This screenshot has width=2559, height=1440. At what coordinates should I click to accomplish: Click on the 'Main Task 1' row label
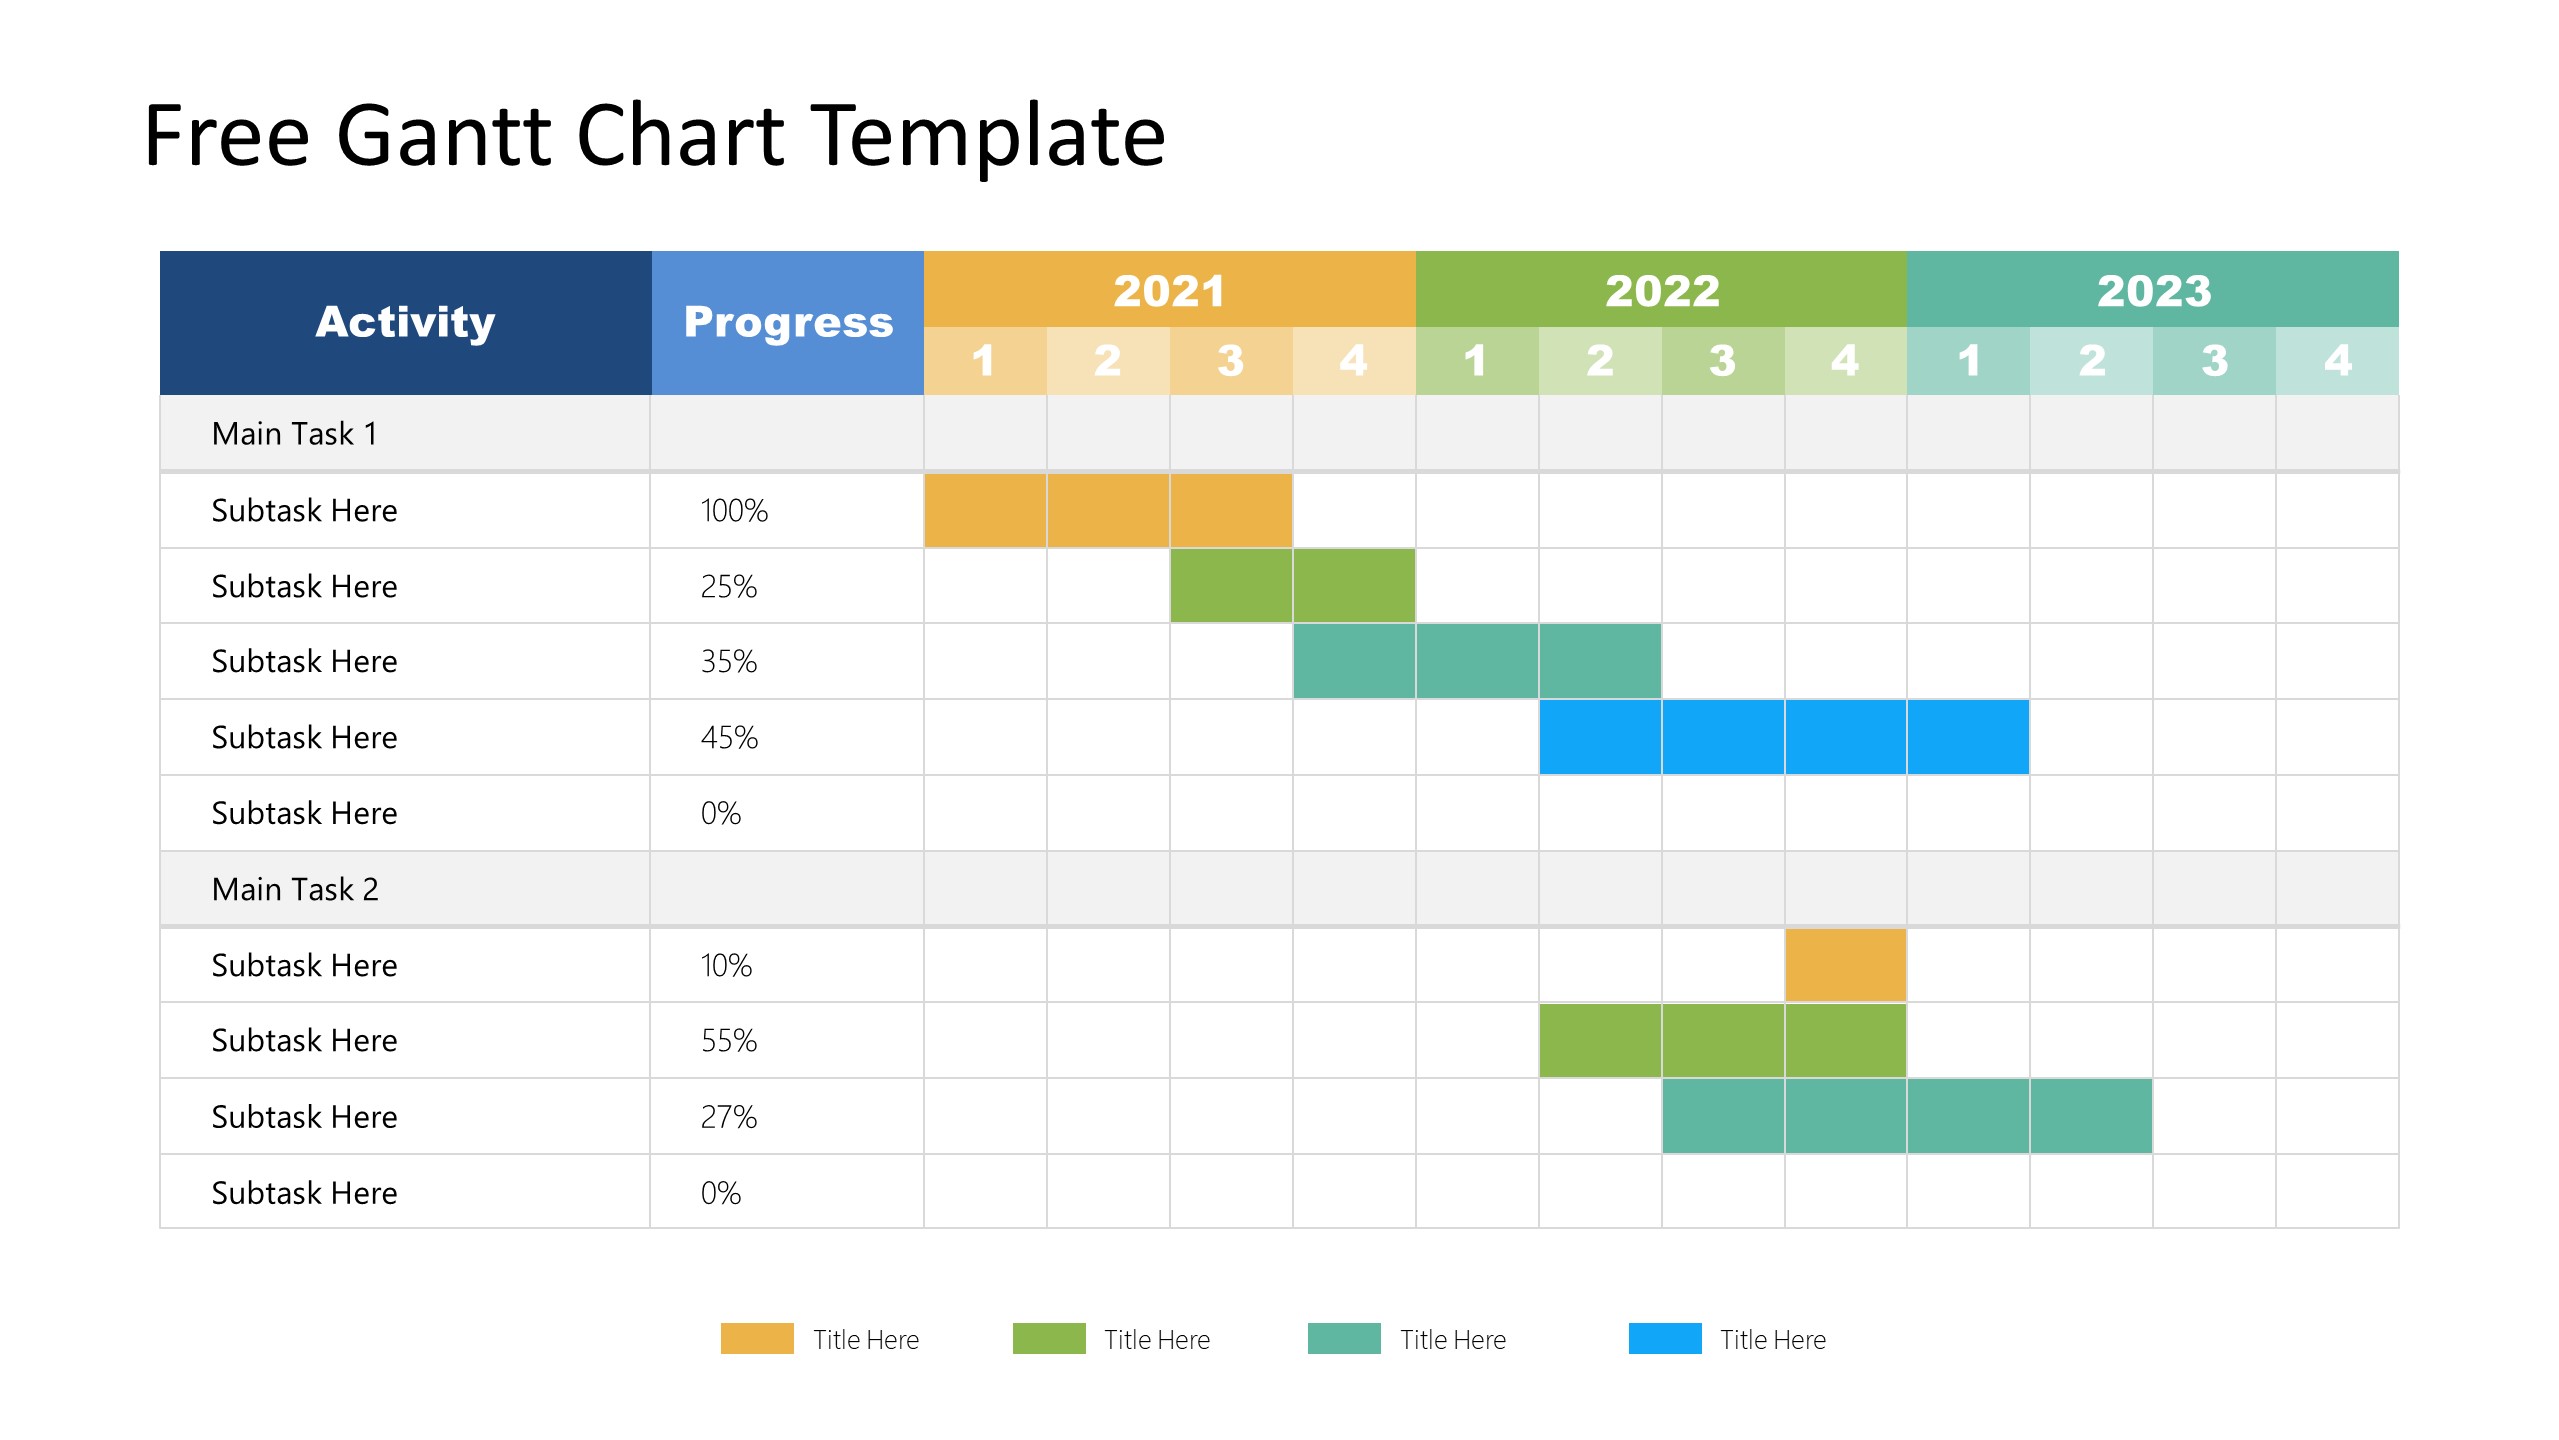pos(299,436)
